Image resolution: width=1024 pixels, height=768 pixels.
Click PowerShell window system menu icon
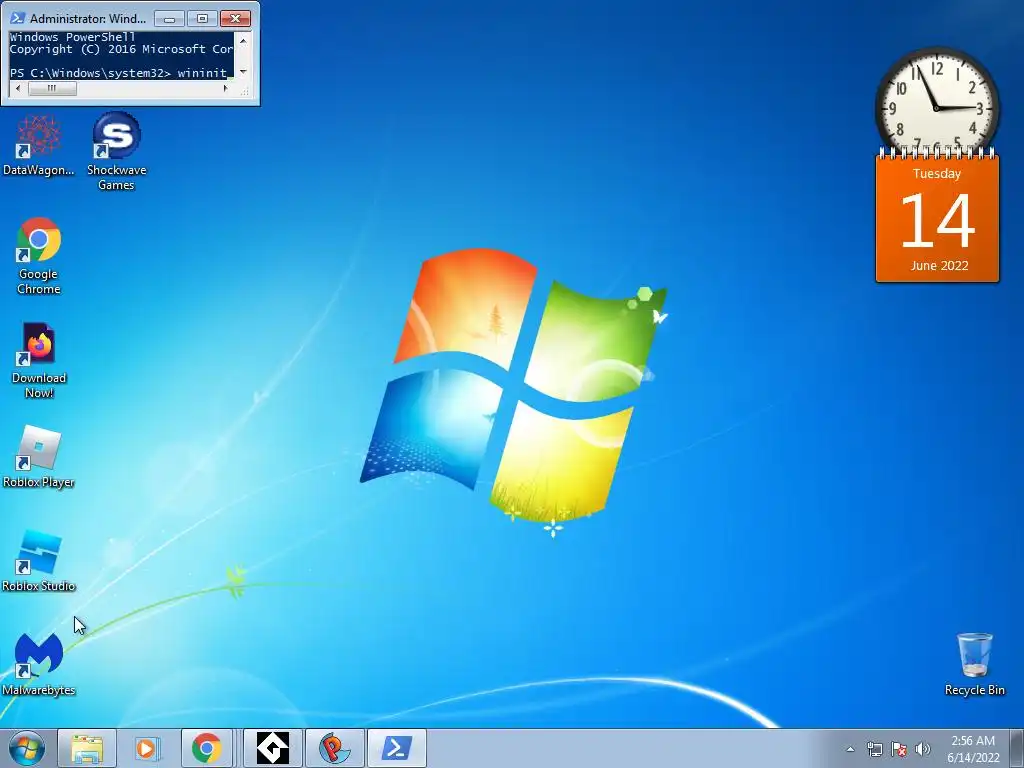(18, 18)
